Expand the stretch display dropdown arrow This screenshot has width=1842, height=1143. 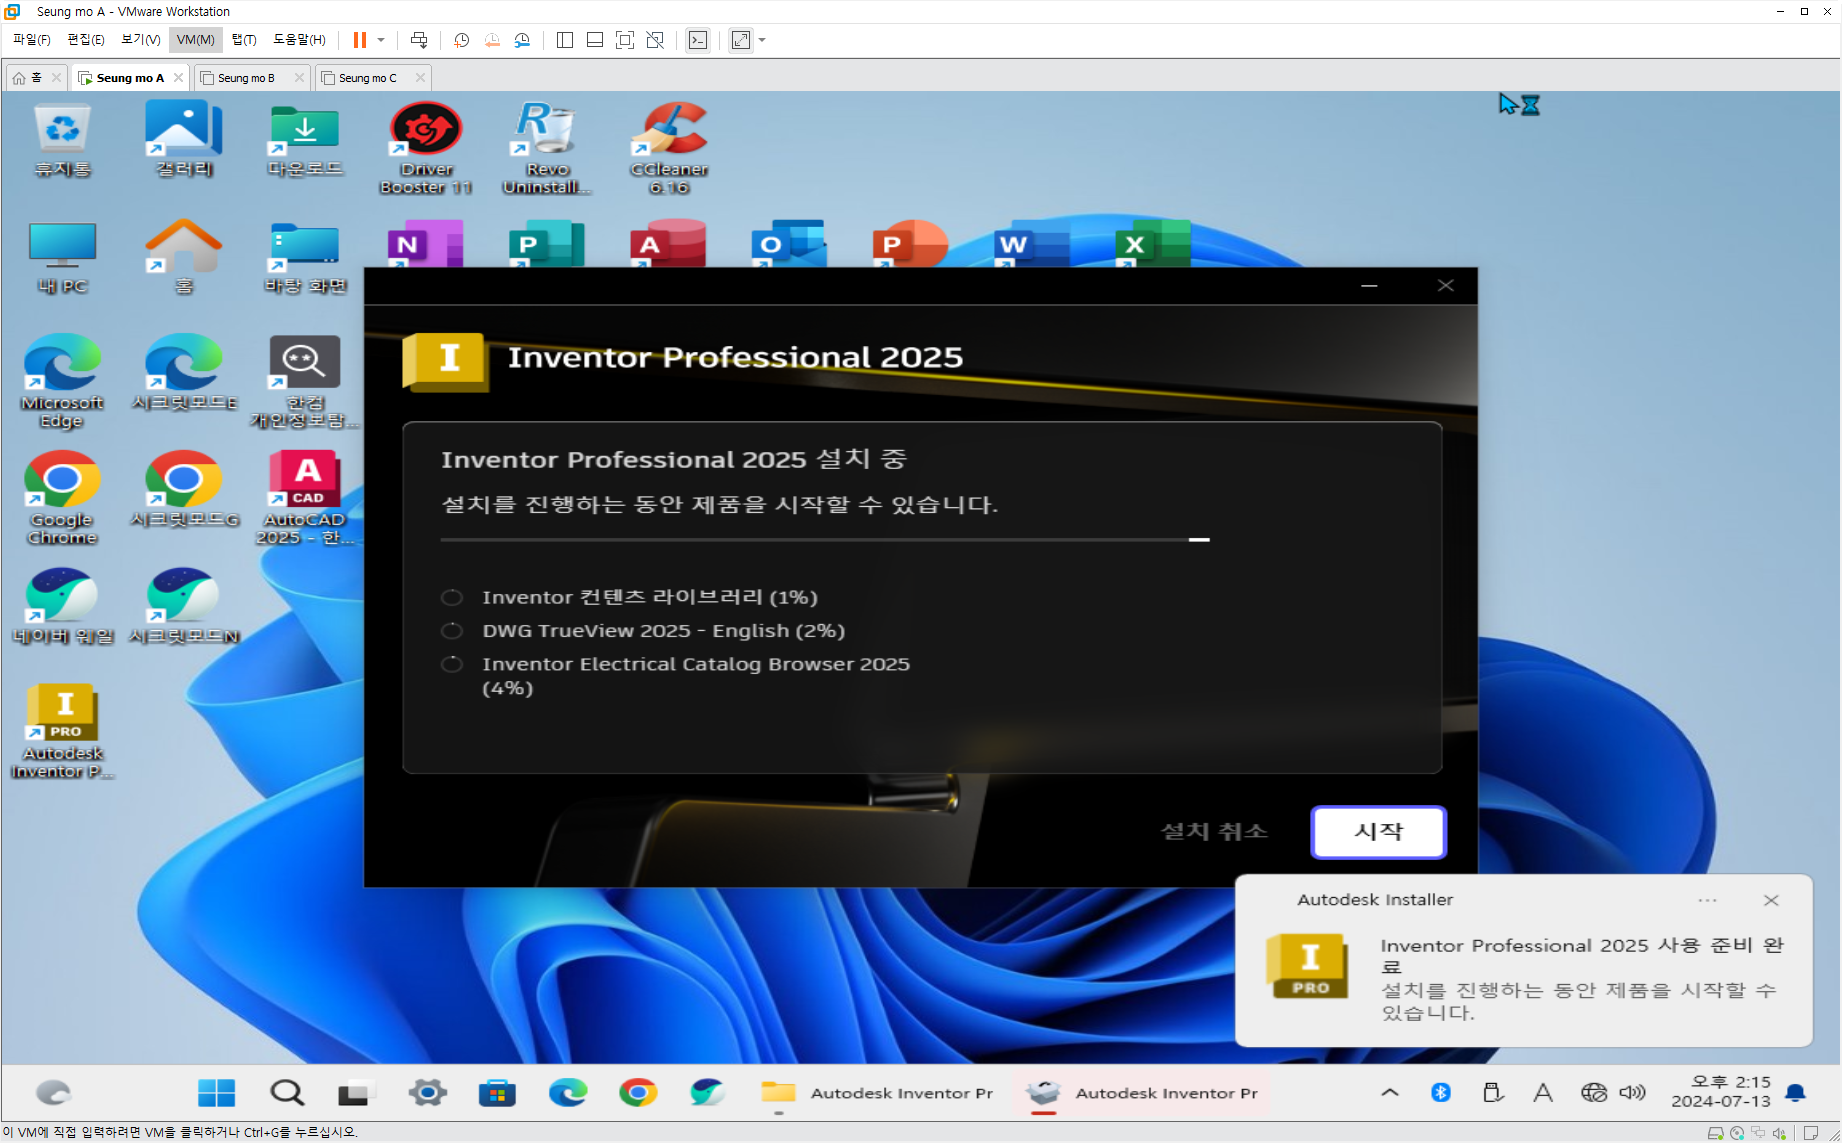(762, 40)
